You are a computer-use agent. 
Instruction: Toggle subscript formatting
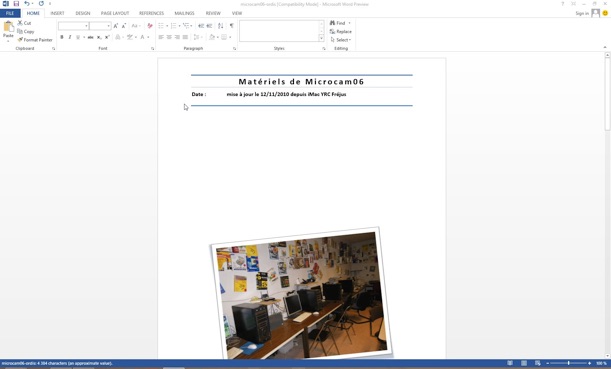[99, 37]
